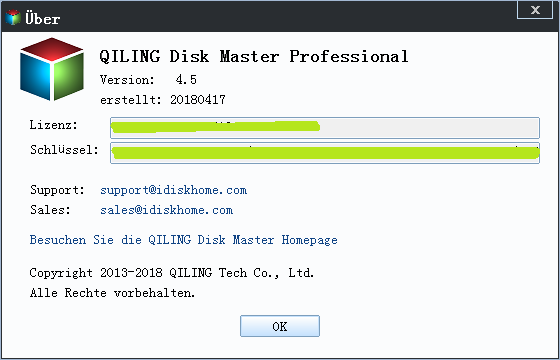Click inside the Schlüssel field
The image size is (560, 360).
click(325, 153)
